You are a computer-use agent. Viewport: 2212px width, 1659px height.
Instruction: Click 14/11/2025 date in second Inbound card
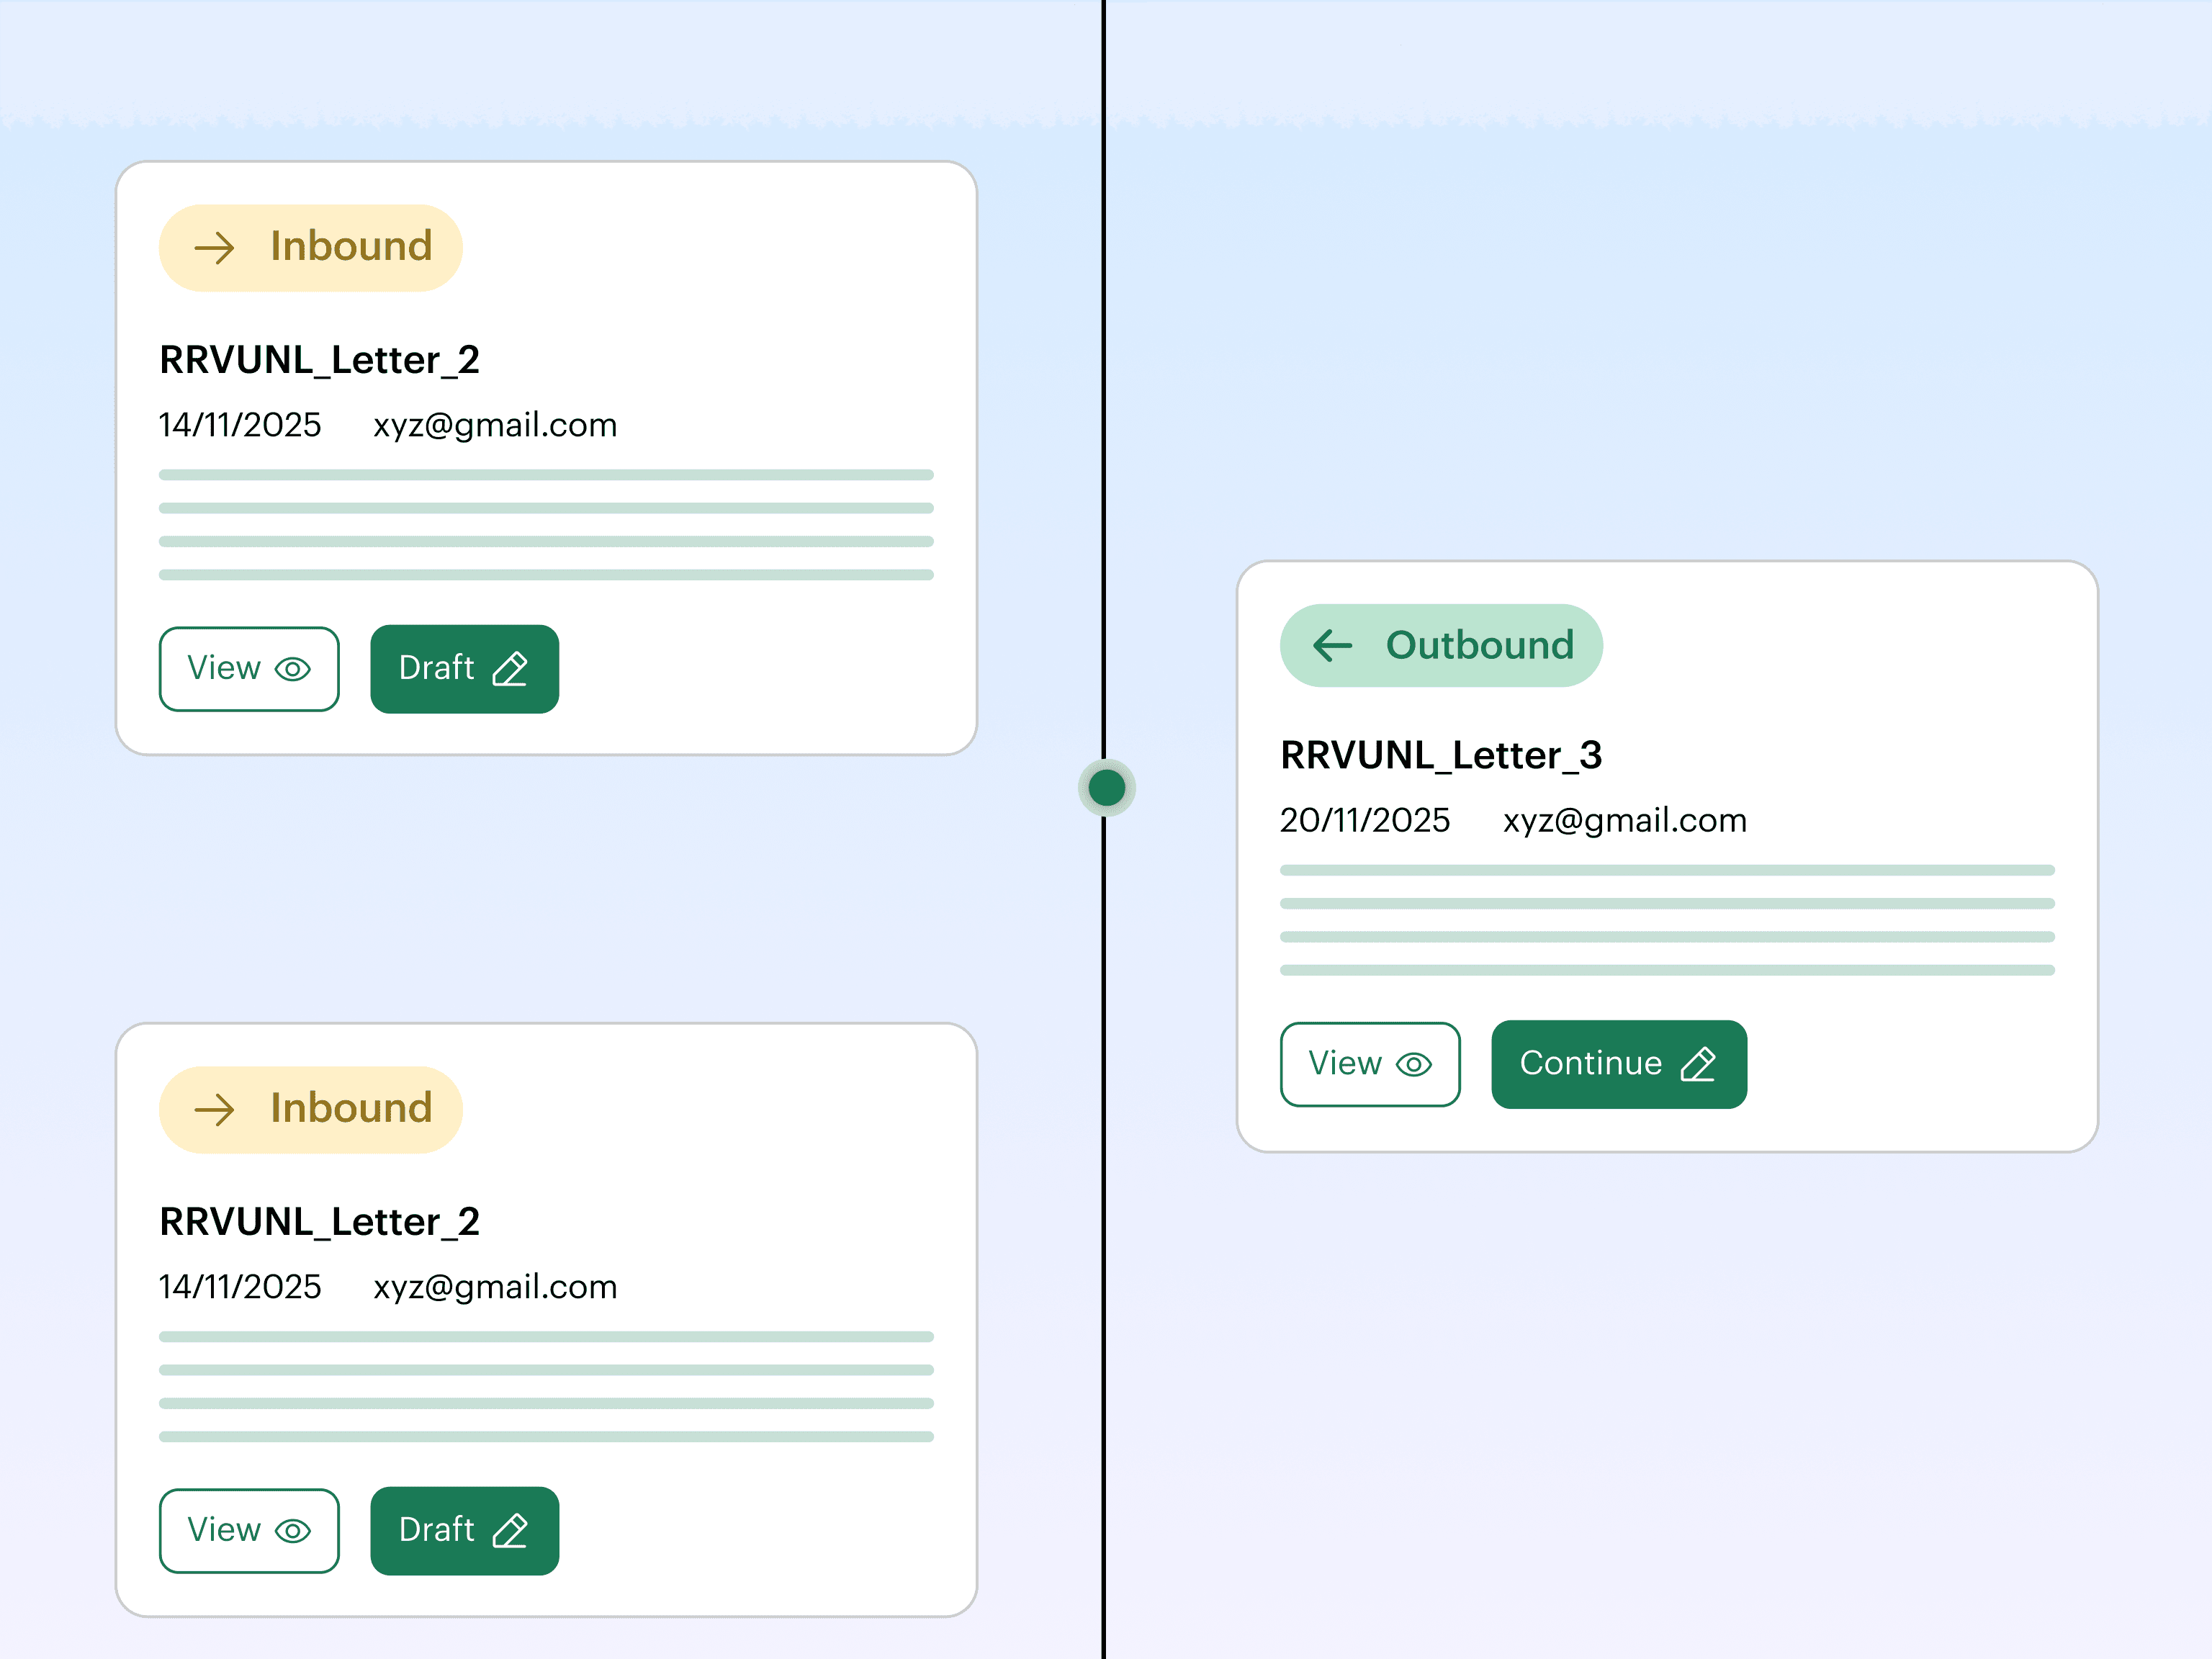tap(240, 1287)
